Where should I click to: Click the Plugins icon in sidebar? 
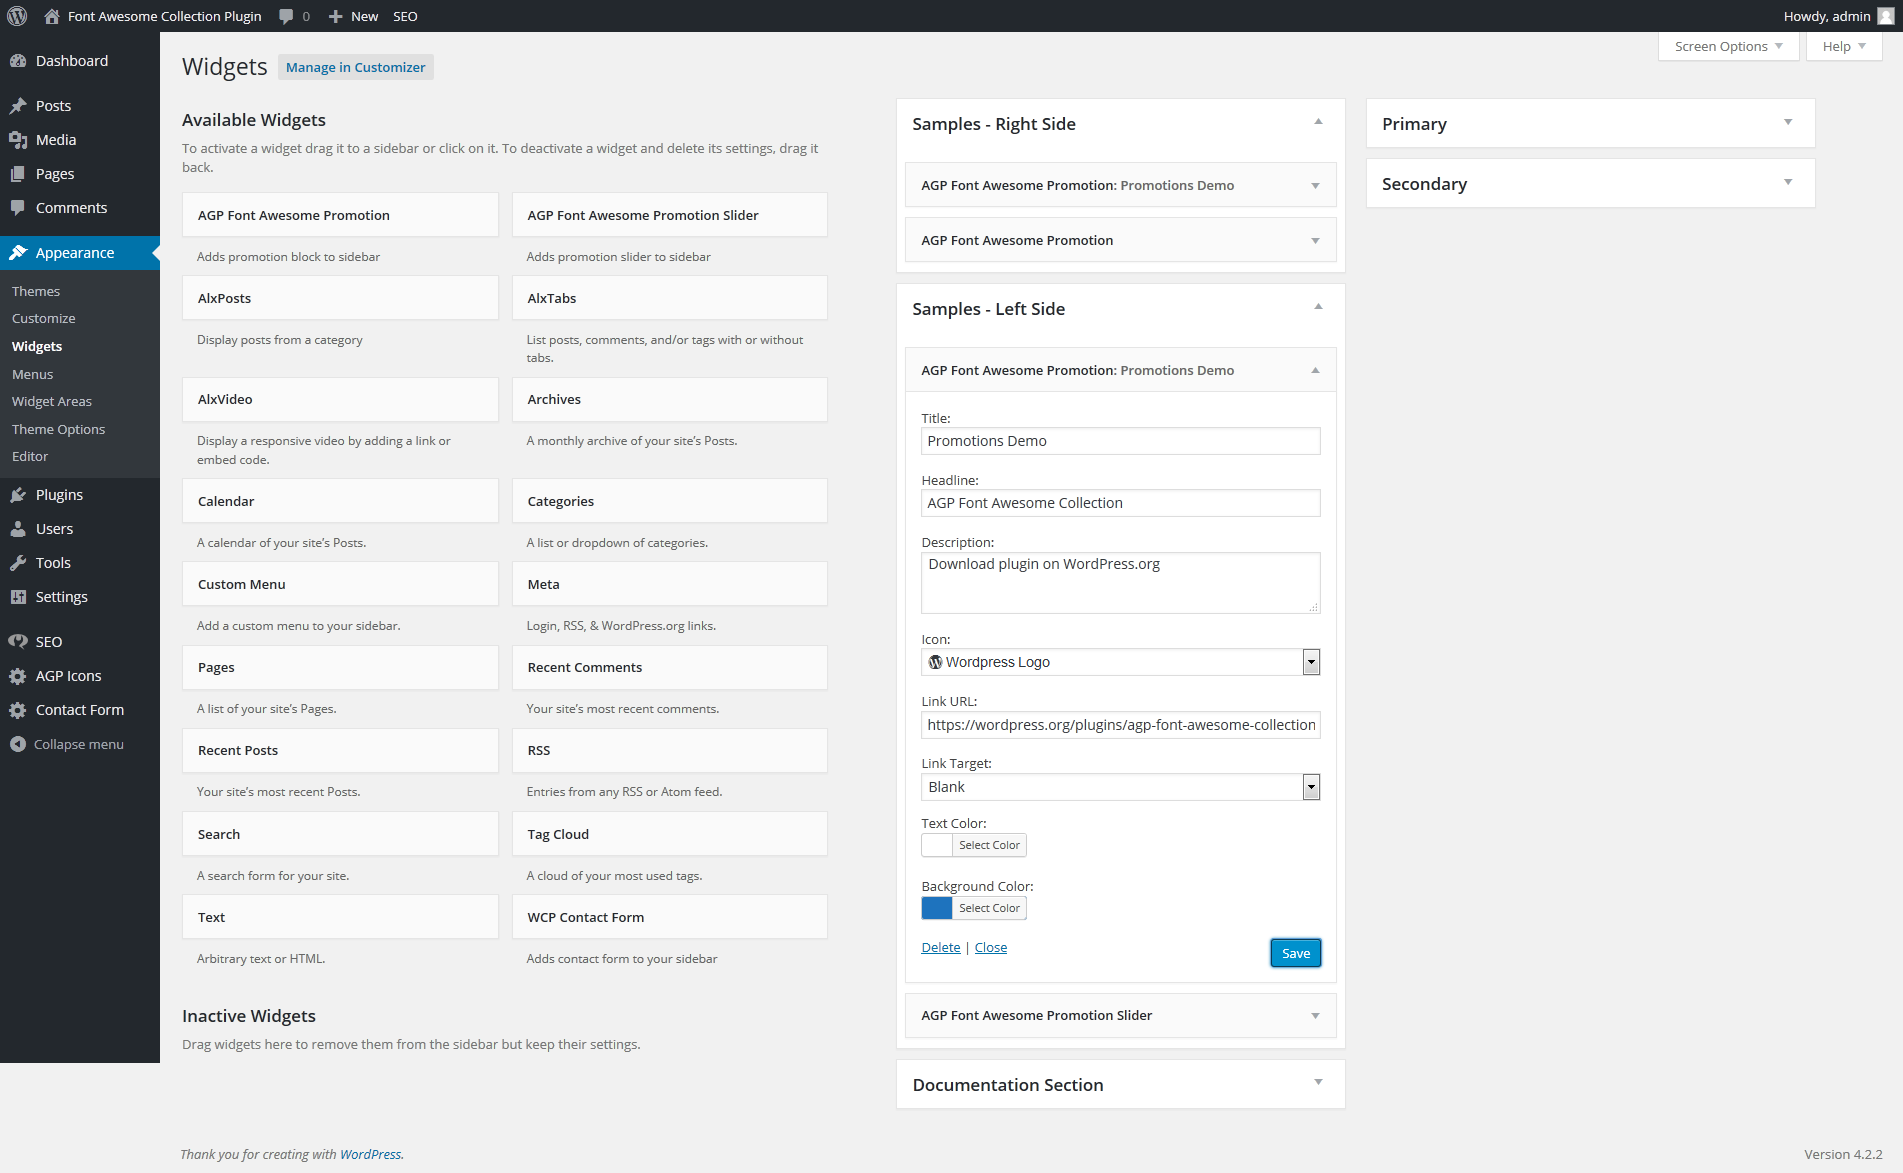coord(18,494)
